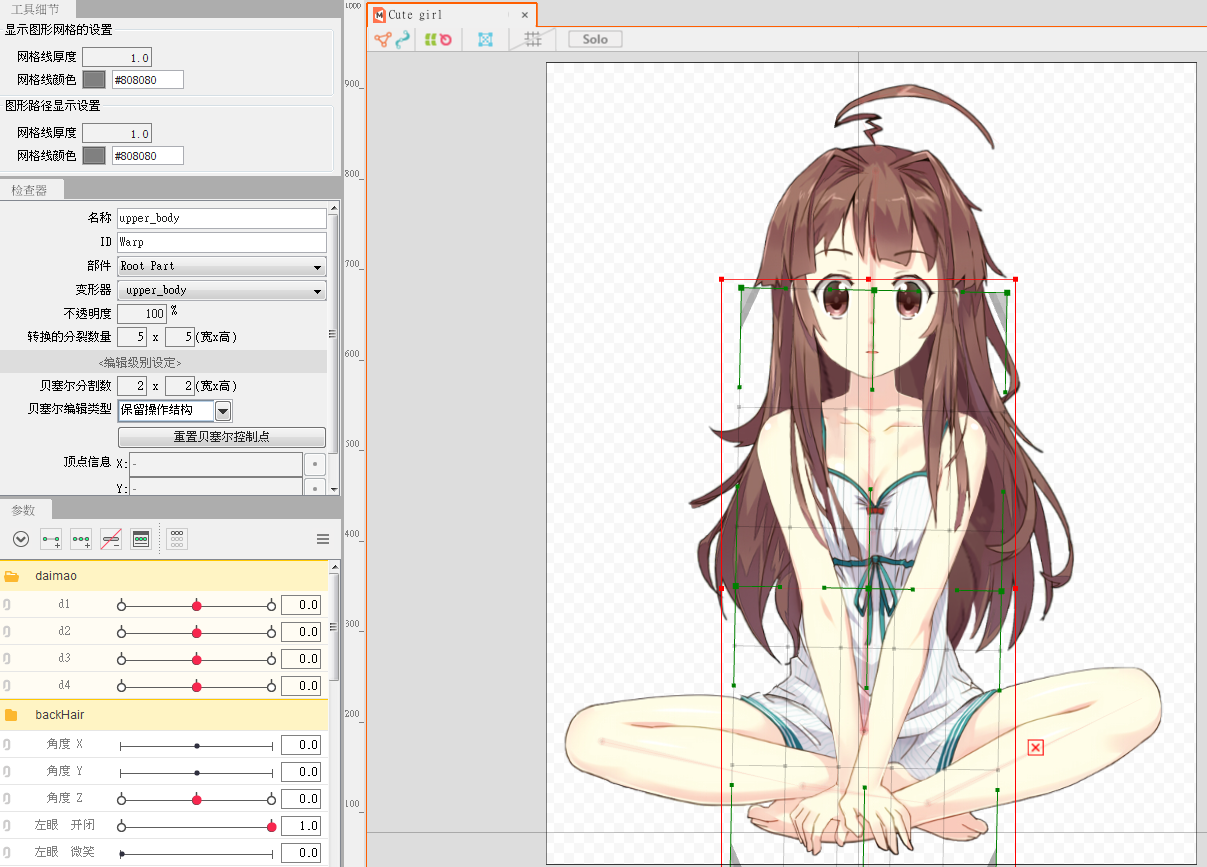Click the 名称 field containing upper_body
This screenshot has width=1207, height=867.
(x=222, y=218)
